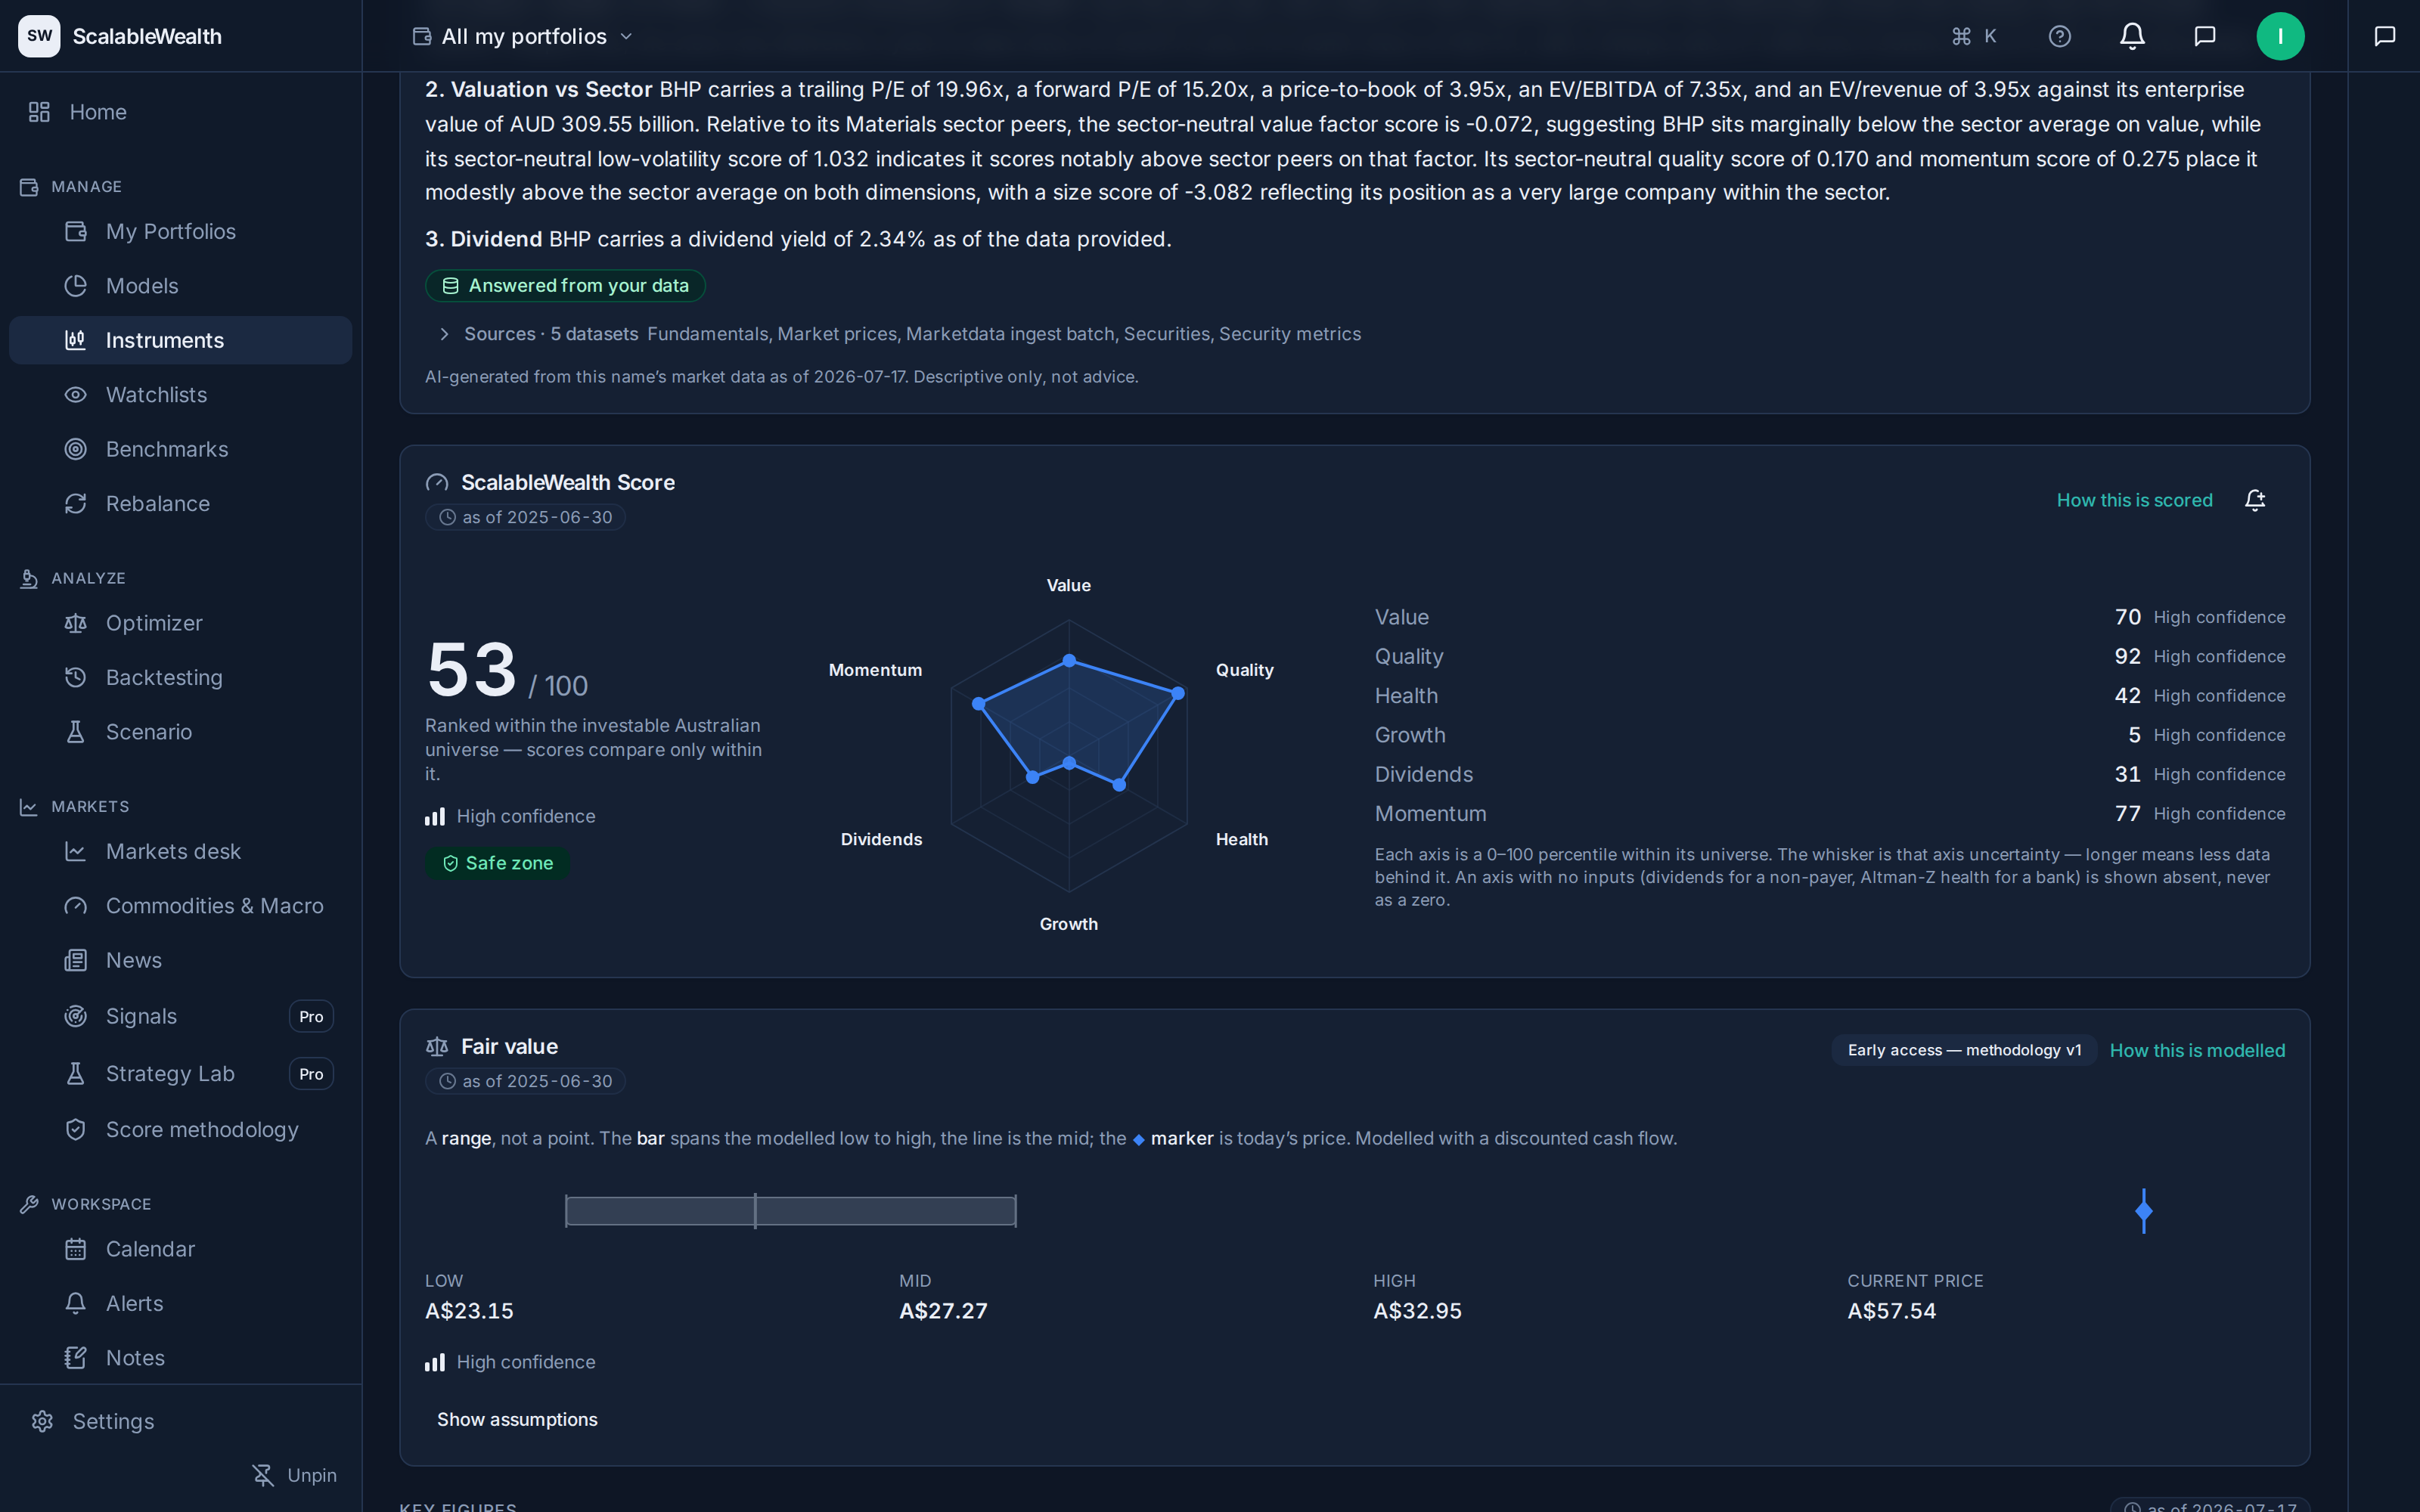
Task: Click the LOW A$23.15 value
Action: pyautogui.click(x=469, y=1311)
